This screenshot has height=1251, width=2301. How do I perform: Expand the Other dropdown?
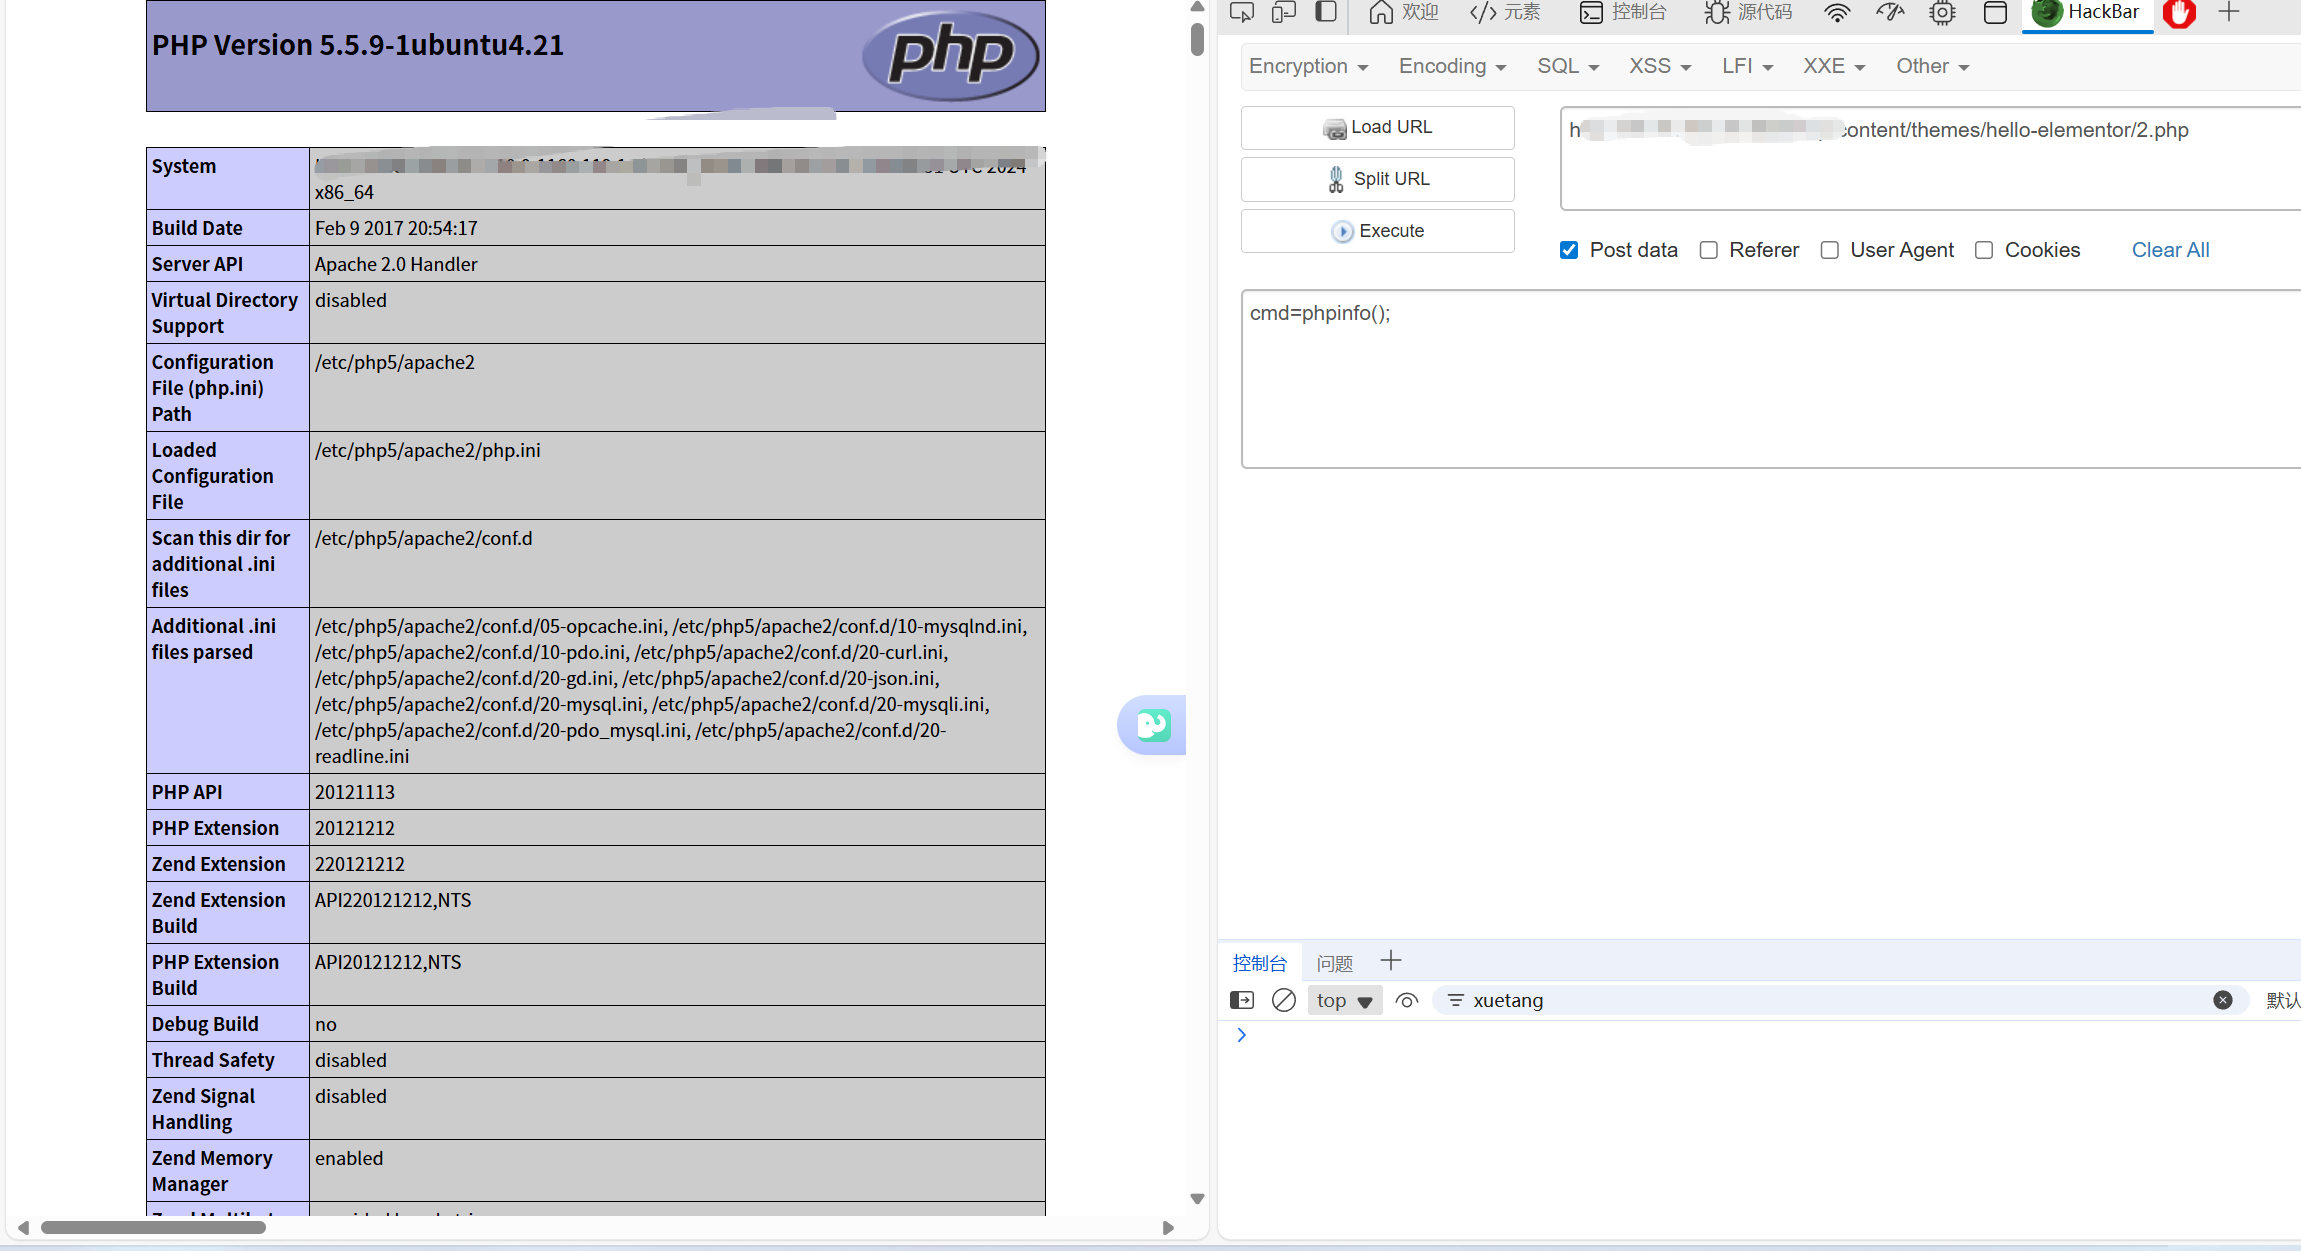[1932, 66]
